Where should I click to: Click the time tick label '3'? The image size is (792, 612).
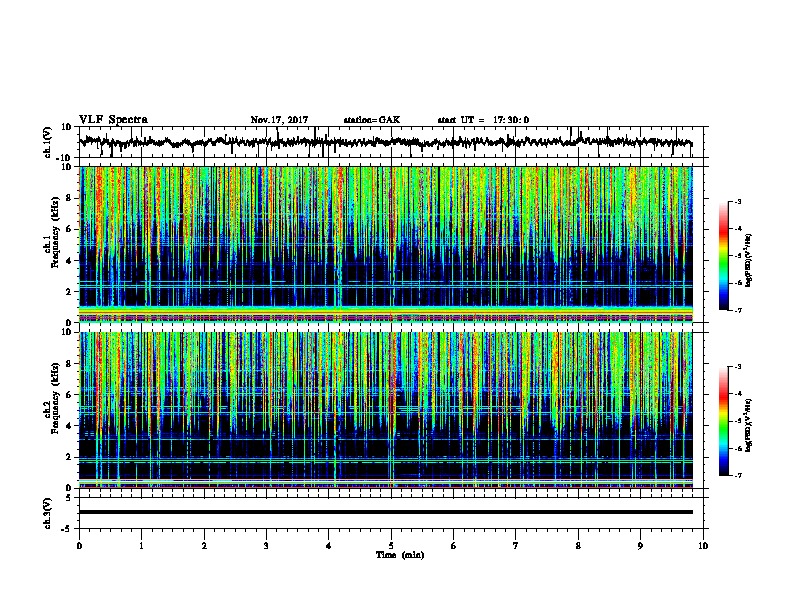tap(266, 546)
